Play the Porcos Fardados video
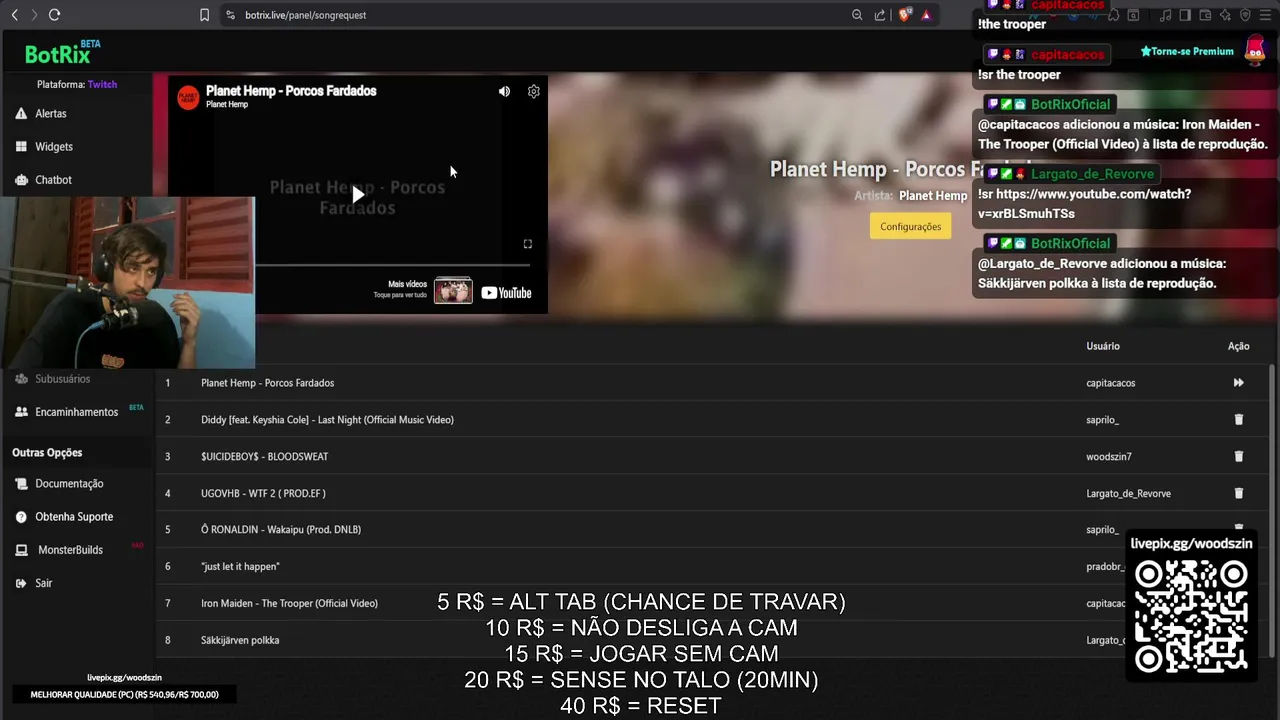Image resolution: width=1280 pixels, height=720 pixels. tap(358, 194)
